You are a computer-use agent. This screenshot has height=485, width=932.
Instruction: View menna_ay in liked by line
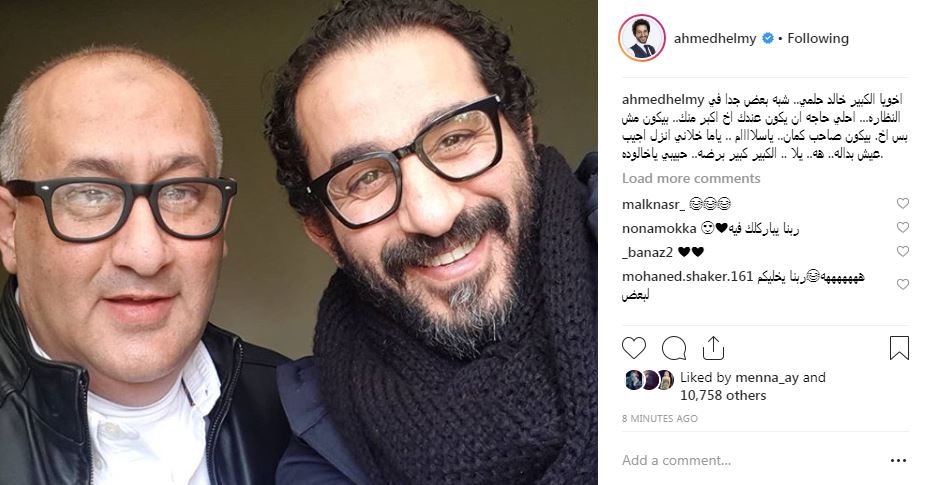click(x=767, y=377)
